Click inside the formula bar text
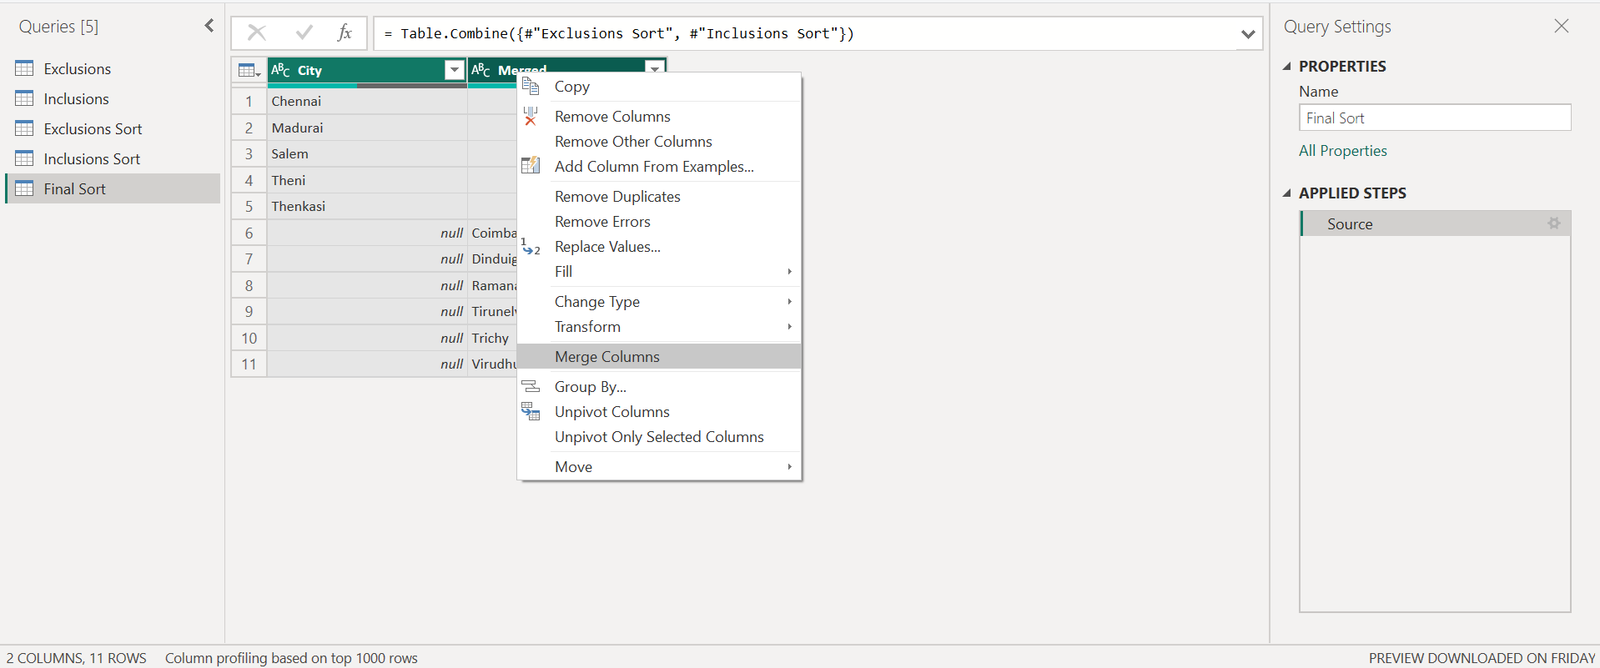 tap(805, 34)
